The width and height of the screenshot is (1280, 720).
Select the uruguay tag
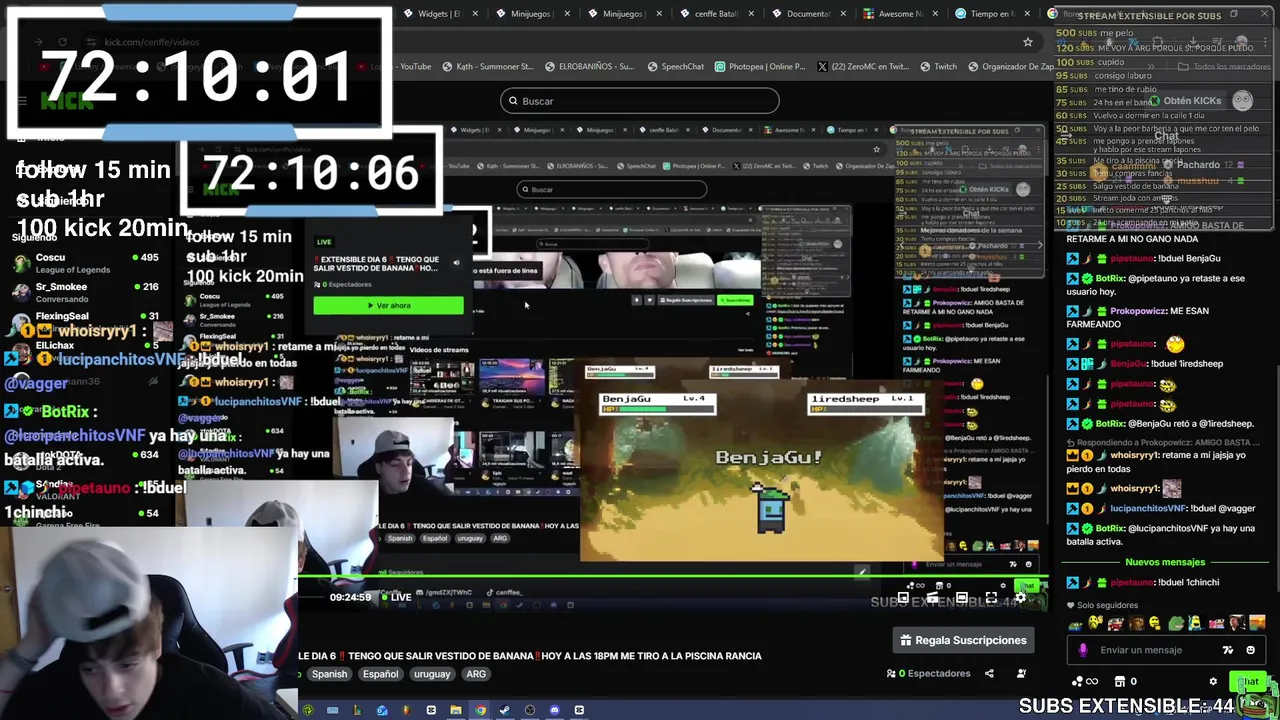[432, 674]
